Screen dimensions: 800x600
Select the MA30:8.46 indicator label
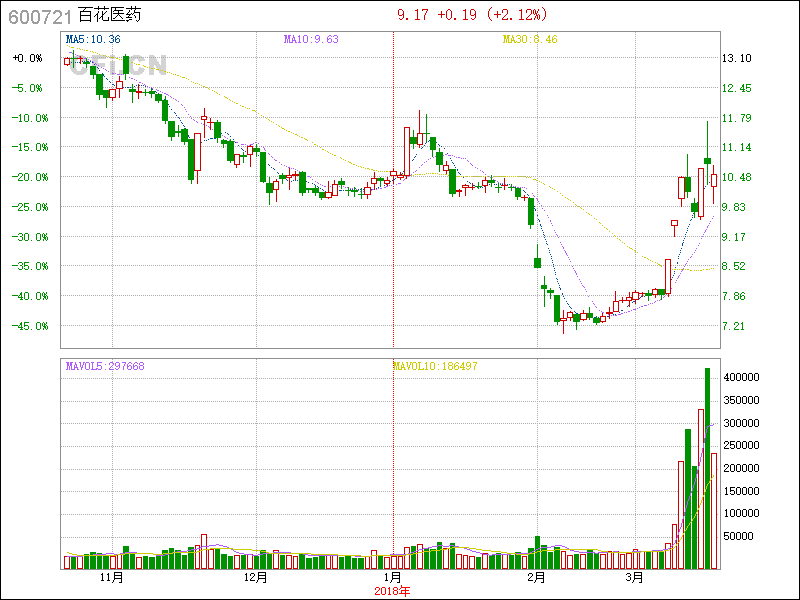[530, 39]
